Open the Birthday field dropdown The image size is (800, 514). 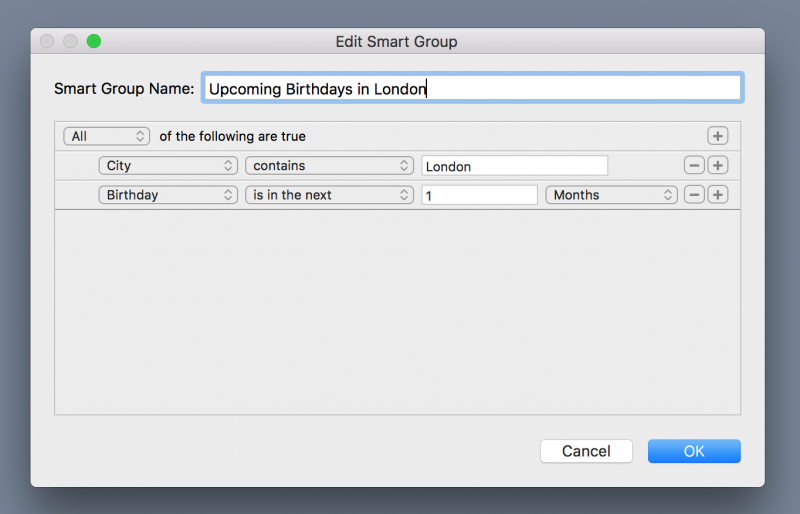pyautogui.click(x=168, y=194)
